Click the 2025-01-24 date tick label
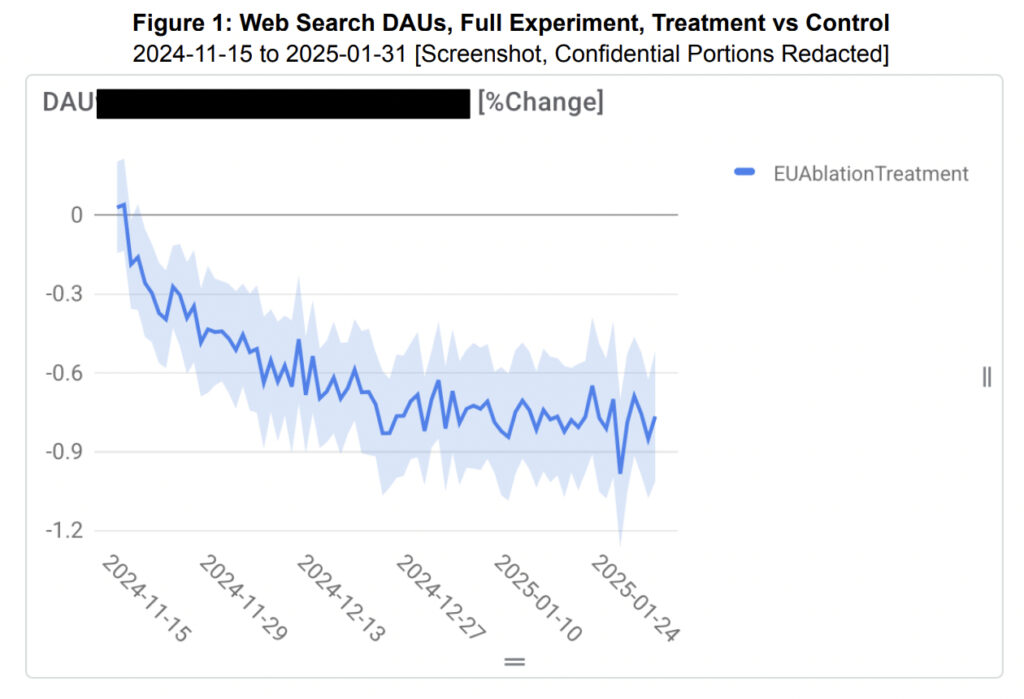1024x699 pixels. point(635,599)
